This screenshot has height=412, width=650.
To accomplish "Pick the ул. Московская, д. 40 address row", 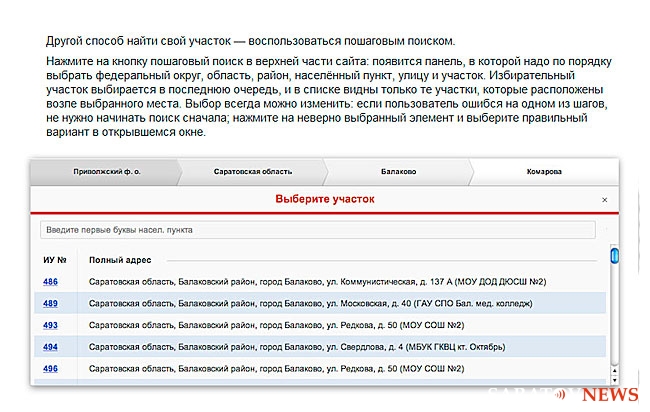I will click(x=310, y=303).
